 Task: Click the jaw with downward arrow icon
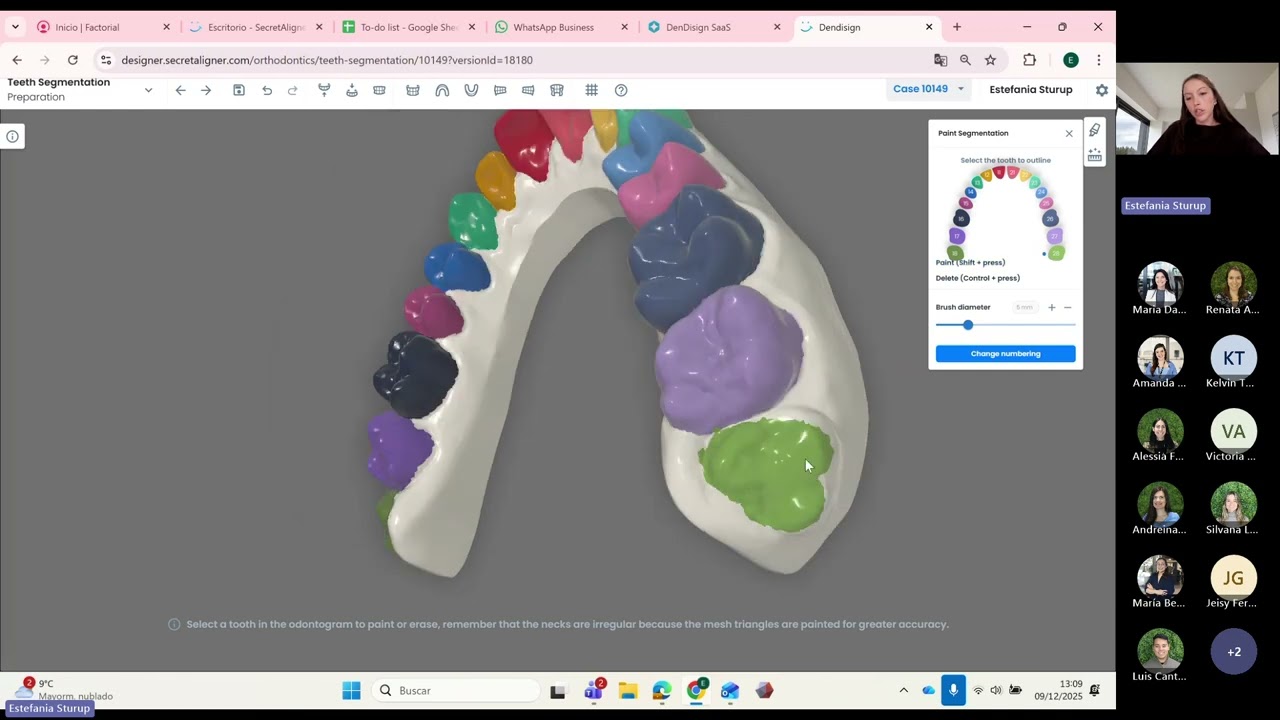tap(352, 90)
